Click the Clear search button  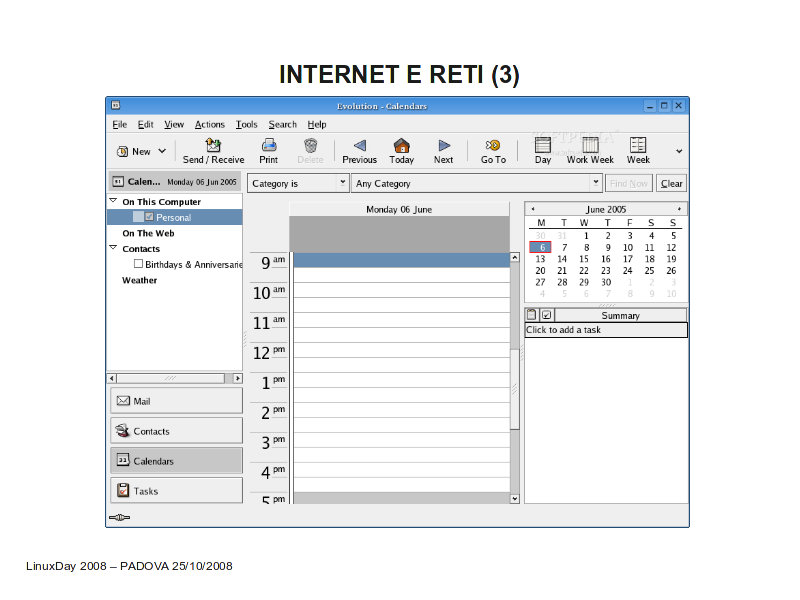[672, 183]
